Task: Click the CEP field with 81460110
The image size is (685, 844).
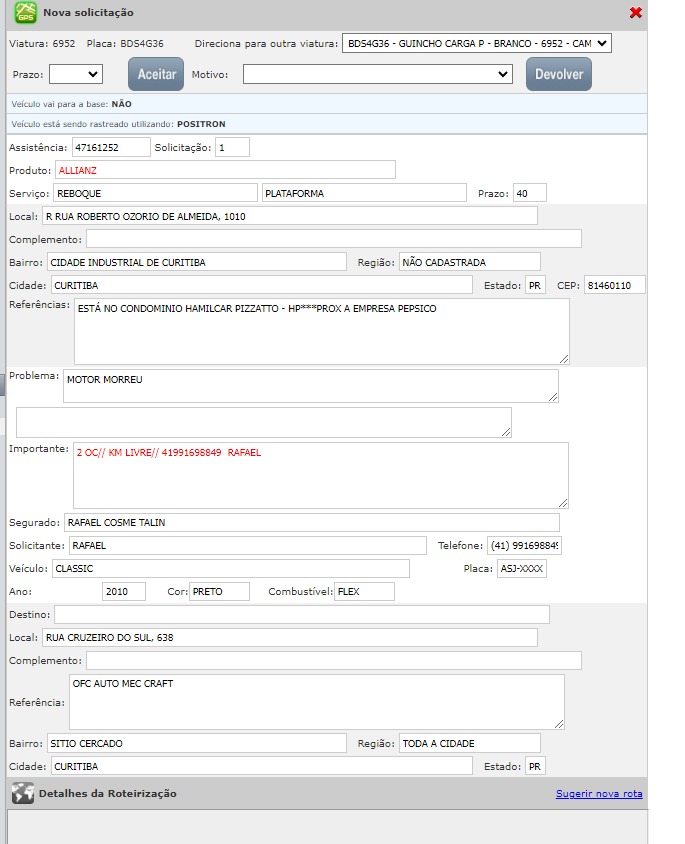Action: tap(614, 285)
